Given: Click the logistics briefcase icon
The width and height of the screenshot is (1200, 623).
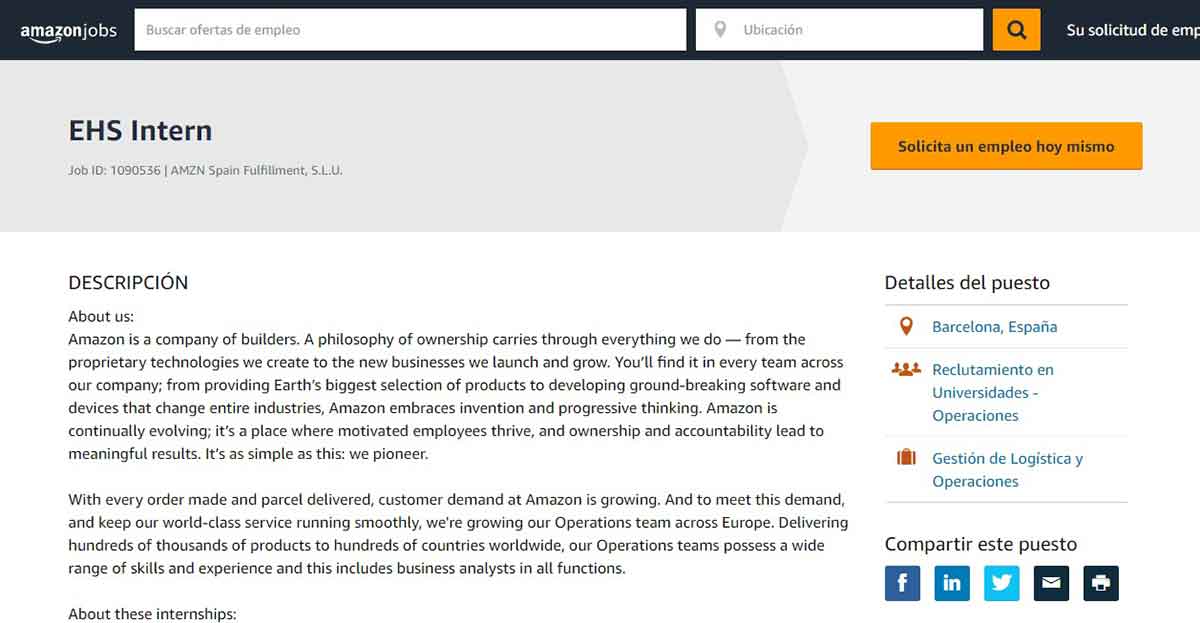Looking at the screenshot, I should (906, 459).
